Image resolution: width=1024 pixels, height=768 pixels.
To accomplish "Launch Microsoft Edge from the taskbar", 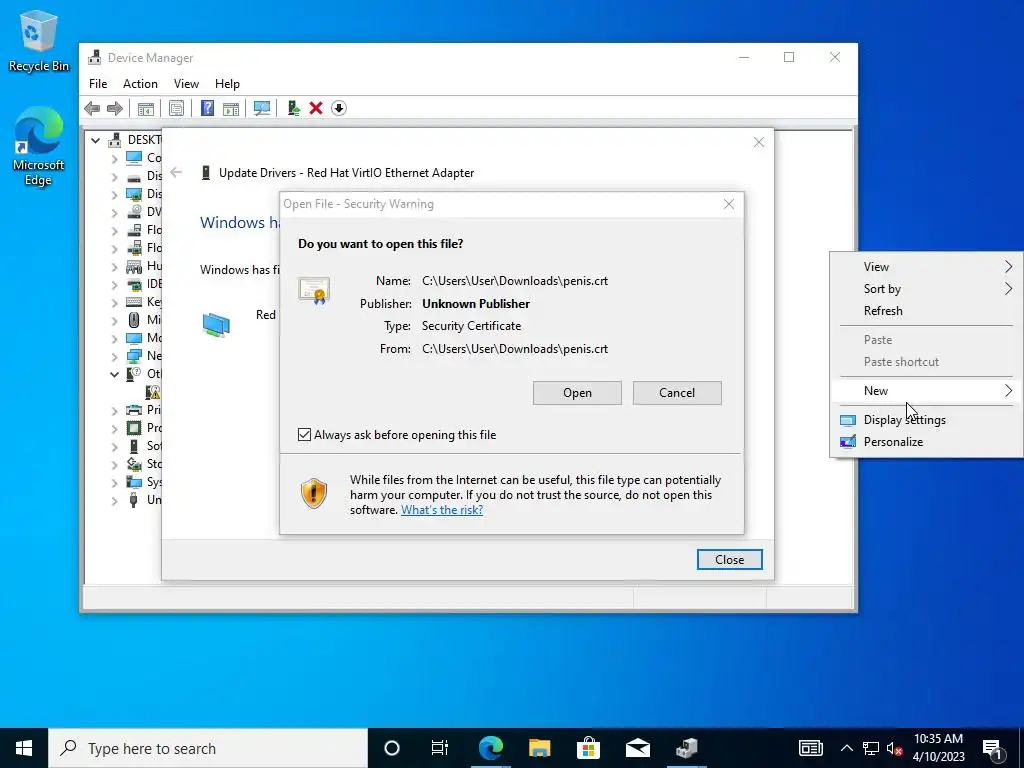I will [x=490, y=748].
